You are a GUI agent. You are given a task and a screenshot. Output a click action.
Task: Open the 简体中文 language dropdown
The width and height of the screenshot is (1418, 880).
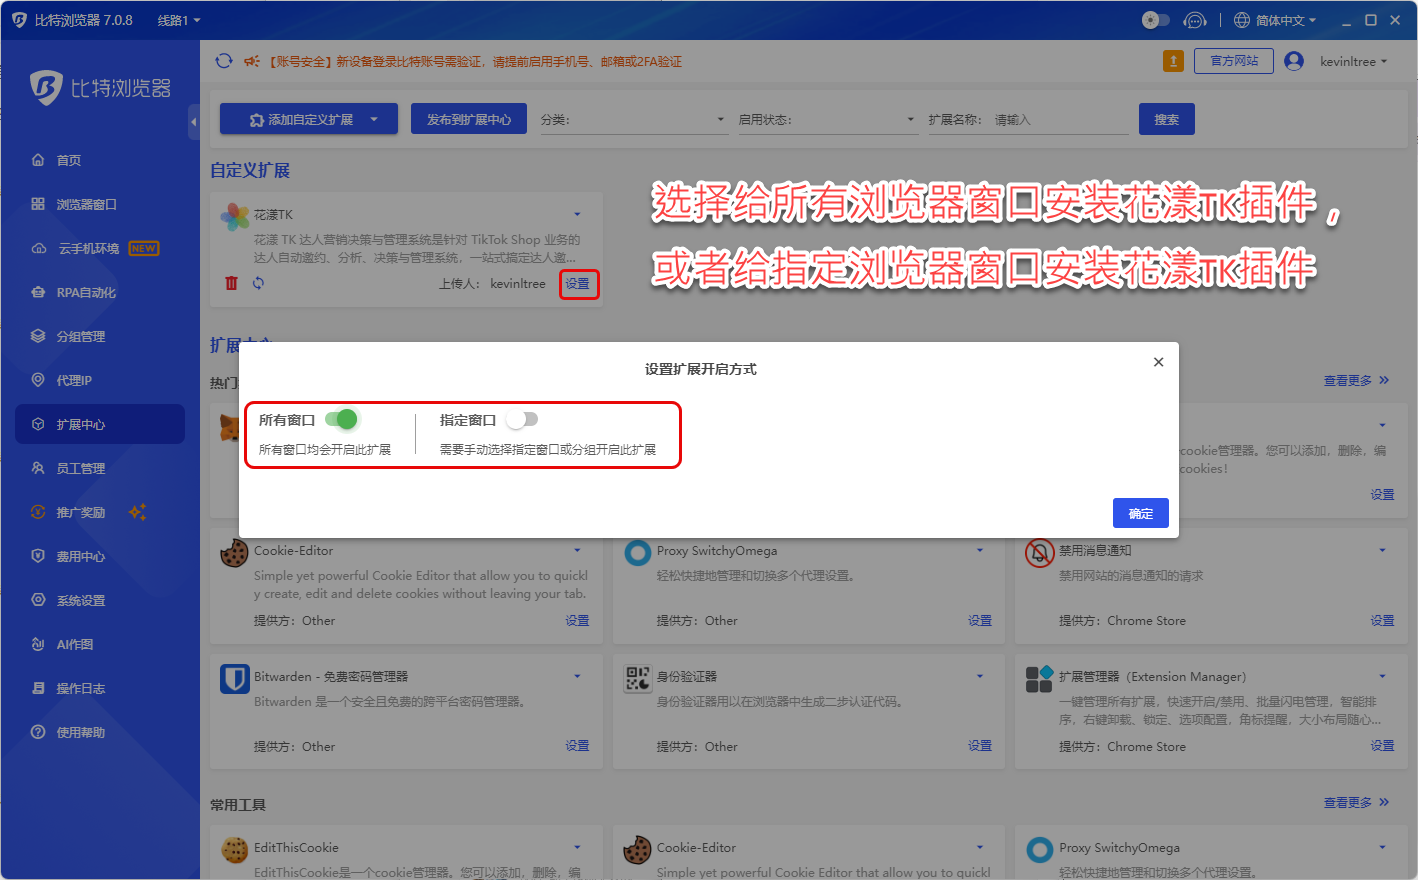(x=1275, y=20)
